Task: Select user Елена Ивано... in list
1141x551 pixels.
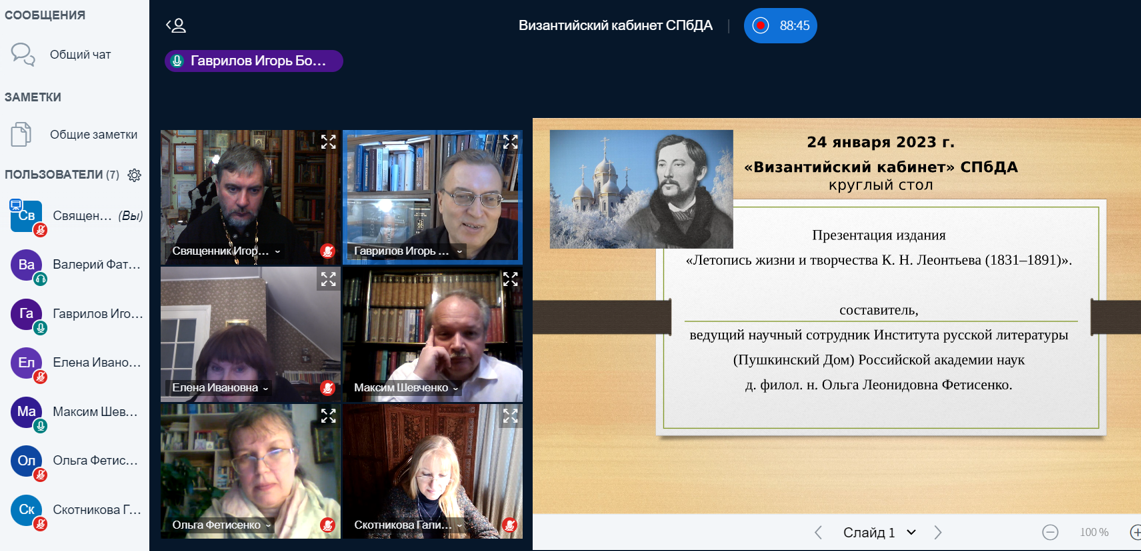Action: [x=74, y=363]
